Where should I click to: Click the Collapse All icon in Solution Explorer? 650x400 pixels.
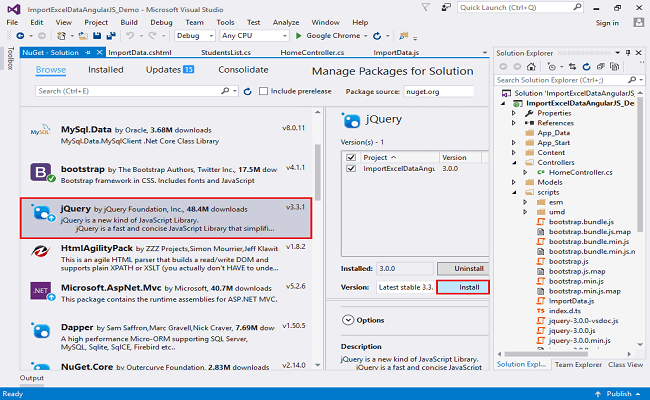click(601, 67)
